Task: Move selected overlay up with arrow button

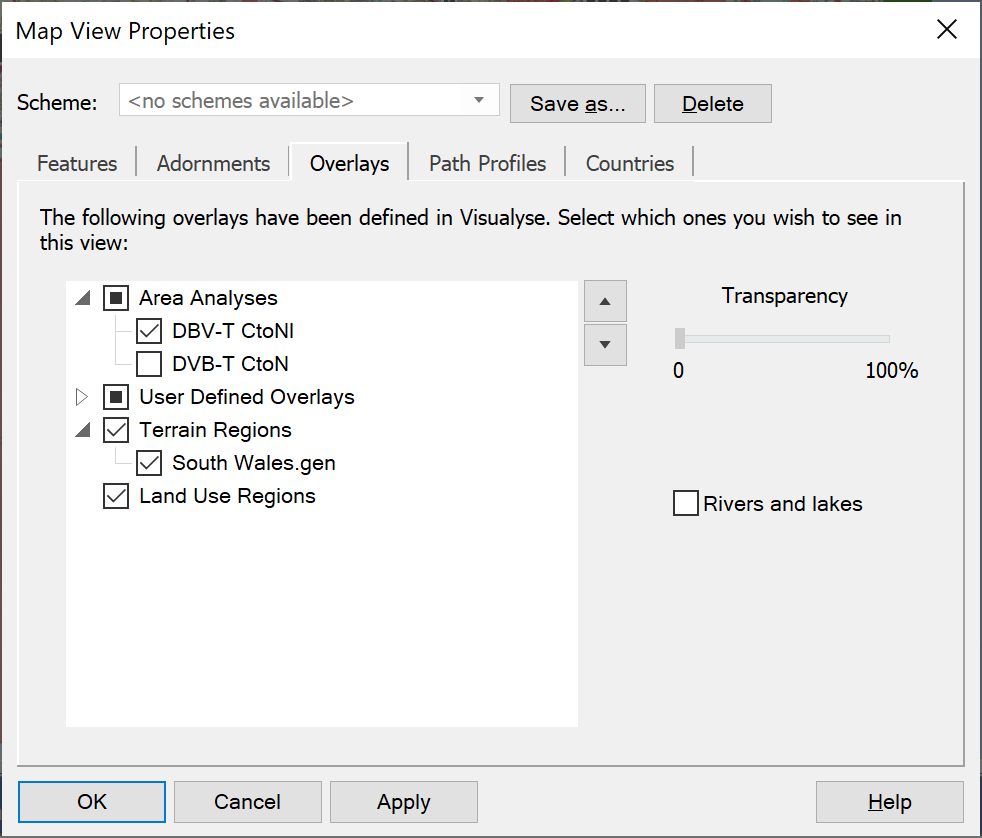Action: tap(605, 301)
